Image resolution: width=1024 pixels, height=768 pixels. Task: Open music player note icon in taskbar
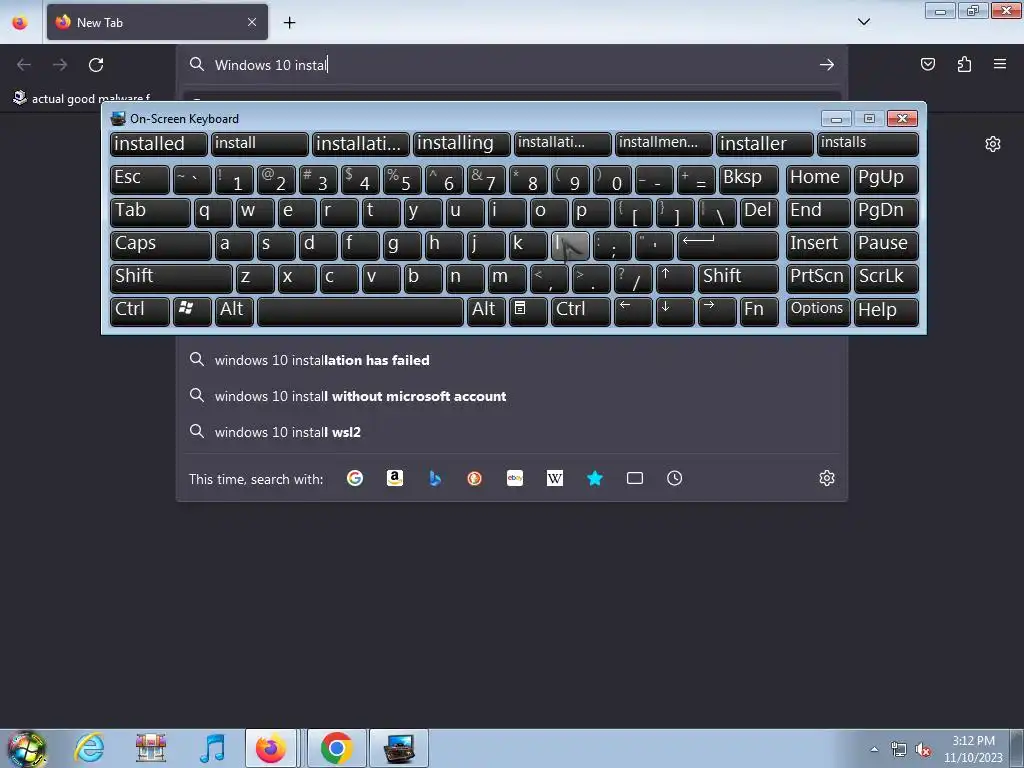point(213,748)
